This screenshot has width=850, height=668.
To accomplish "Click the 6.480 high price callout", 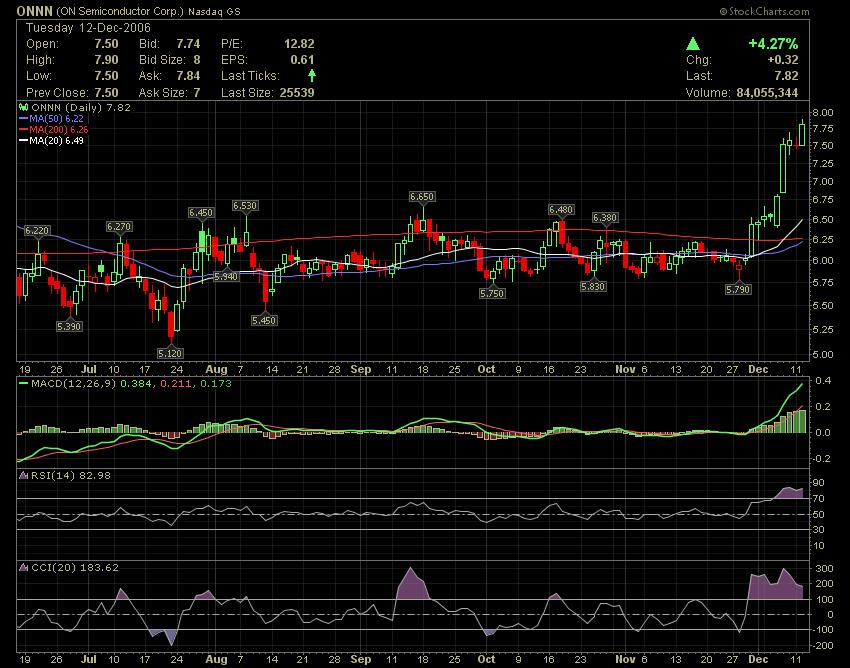I will coord(561,209).
